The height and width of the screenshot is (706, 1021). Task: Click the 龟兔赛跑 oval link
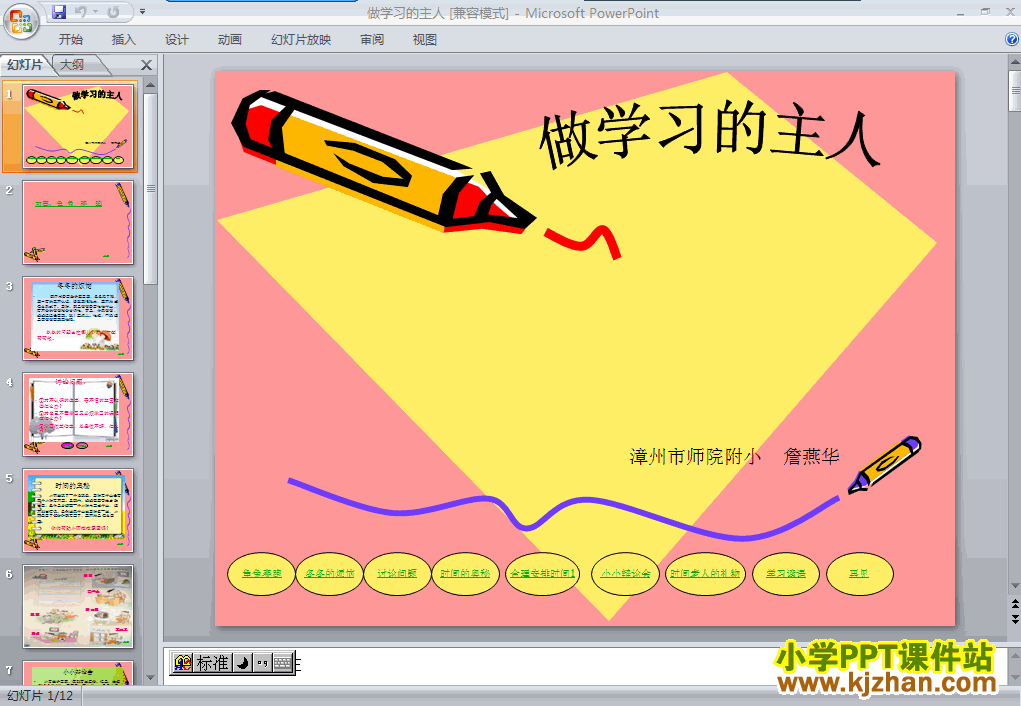click(261, 574)
